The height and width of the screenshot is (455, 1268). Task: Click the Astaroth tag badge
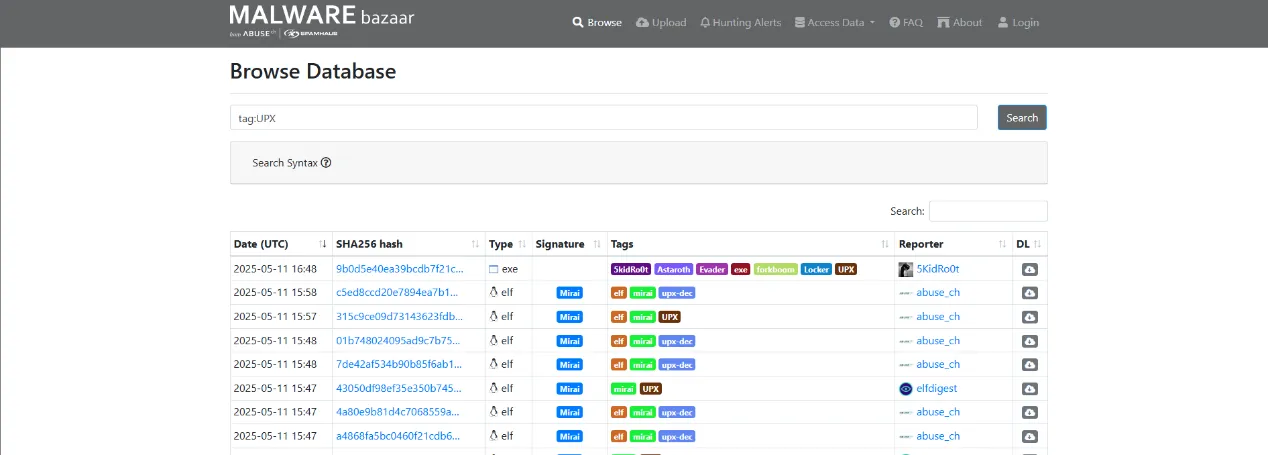[x=674, y=269]
